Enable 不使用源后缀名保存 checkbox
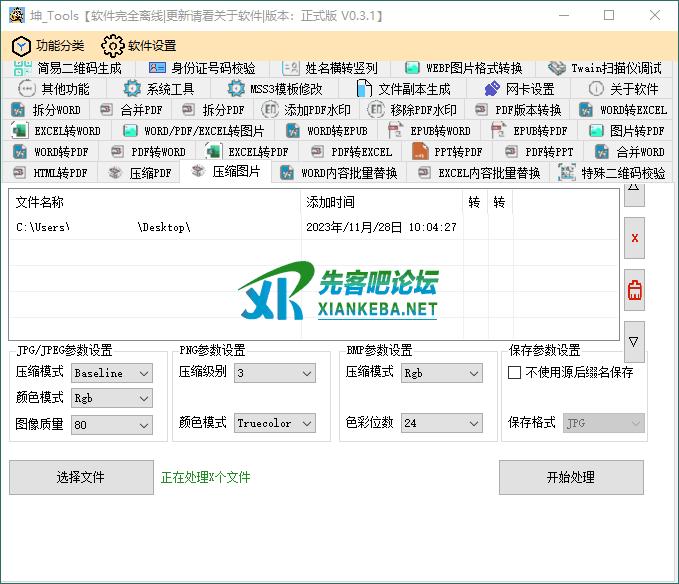Screen dimensions: 679x584 pos(515,373)
